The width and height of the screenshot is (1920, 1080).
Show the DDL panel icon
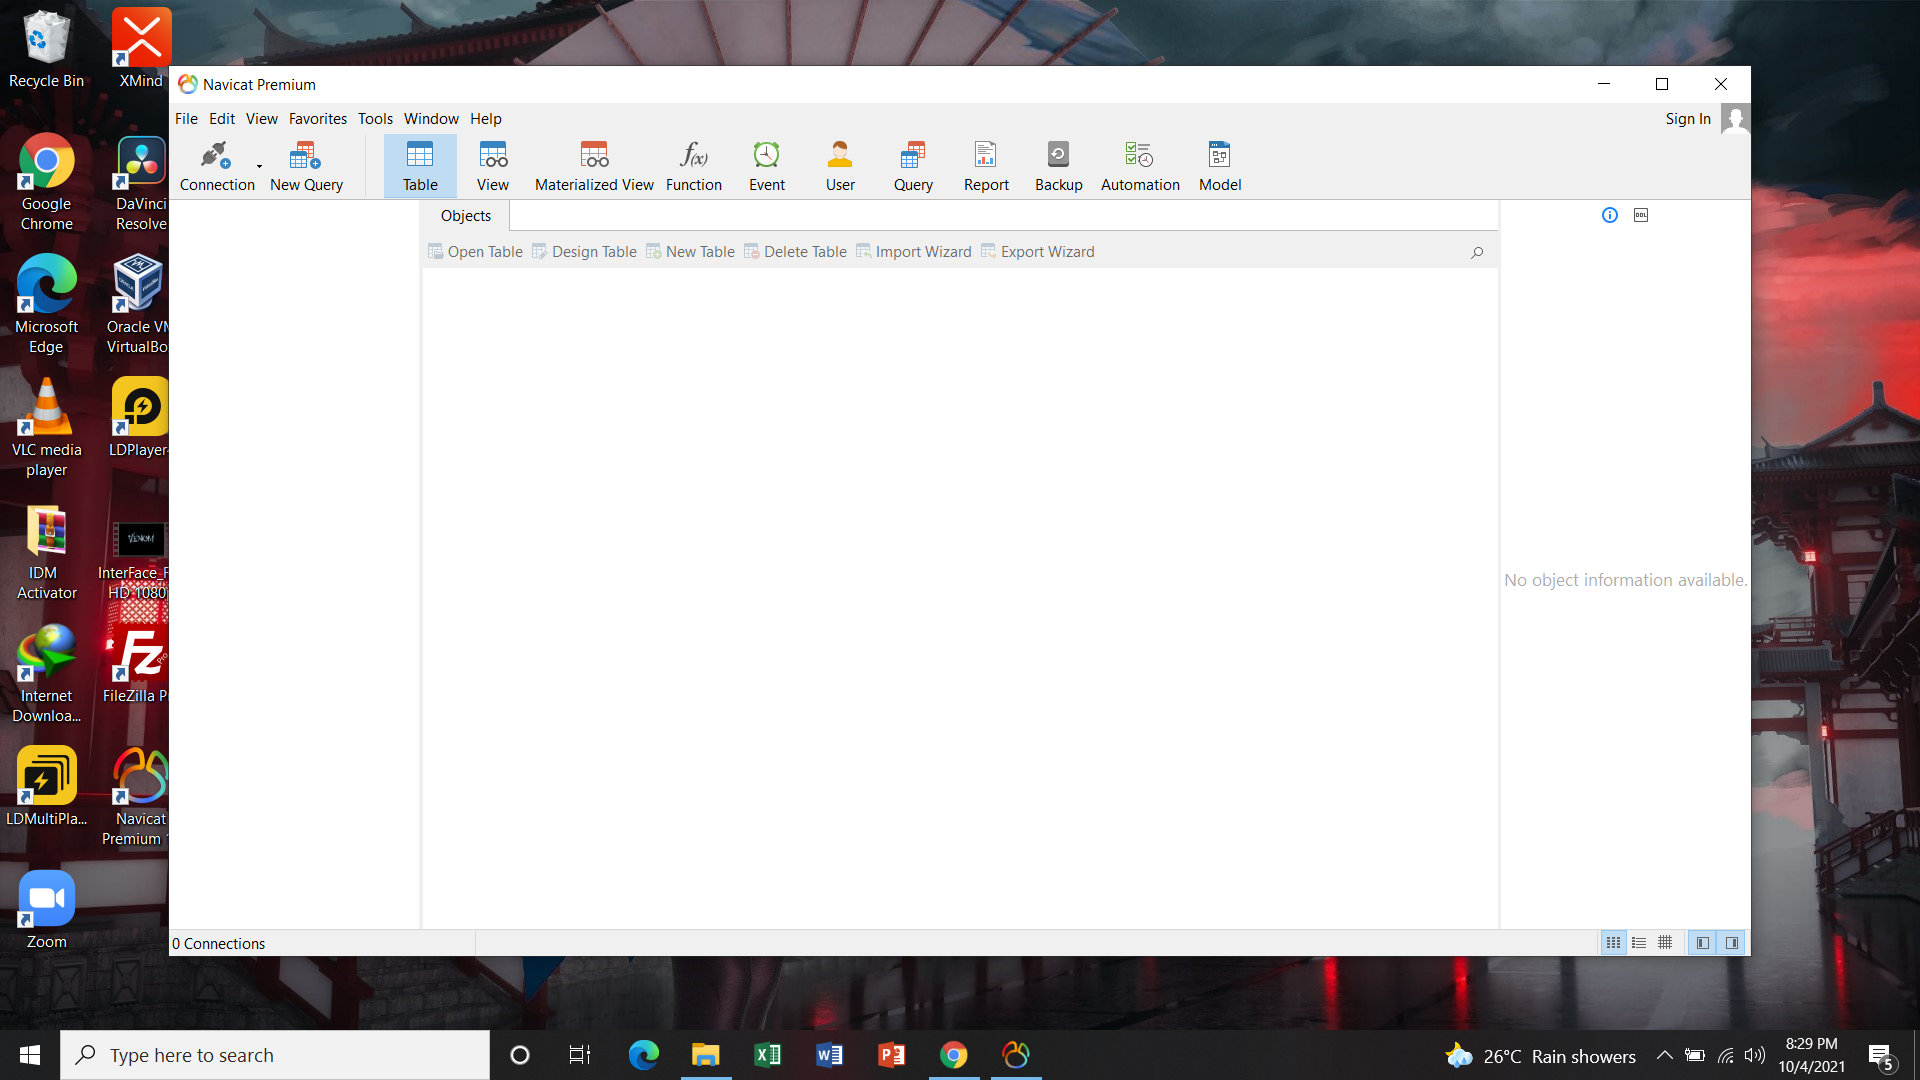[1641, 215]
